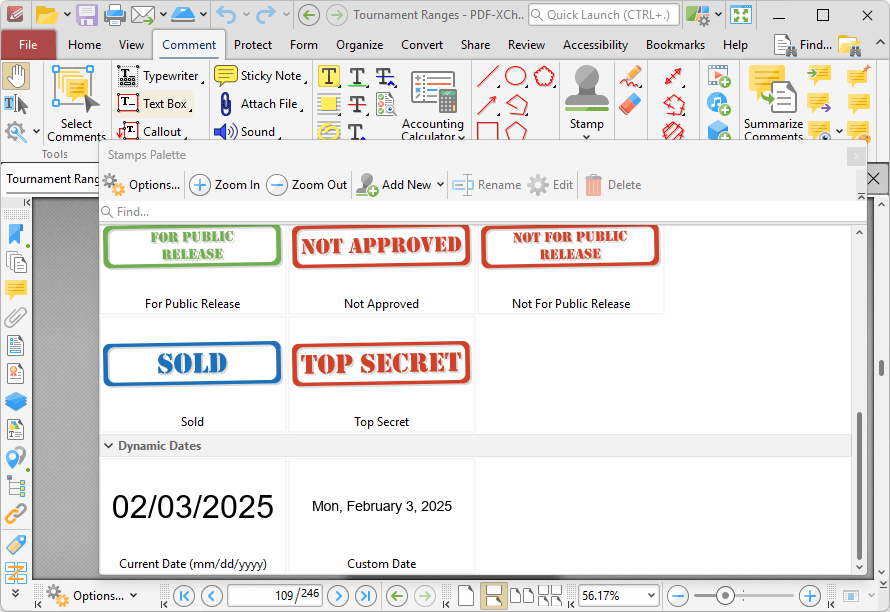Open the File menu
Image resolution: width=890 pixels, height=612 pixels.
coord(28,45)
